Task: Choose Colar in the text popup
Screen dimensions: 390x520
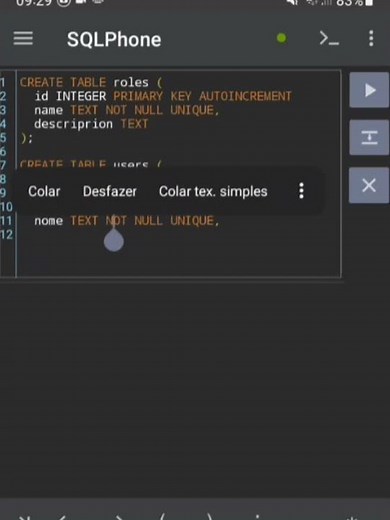Action: click(44, 191)
